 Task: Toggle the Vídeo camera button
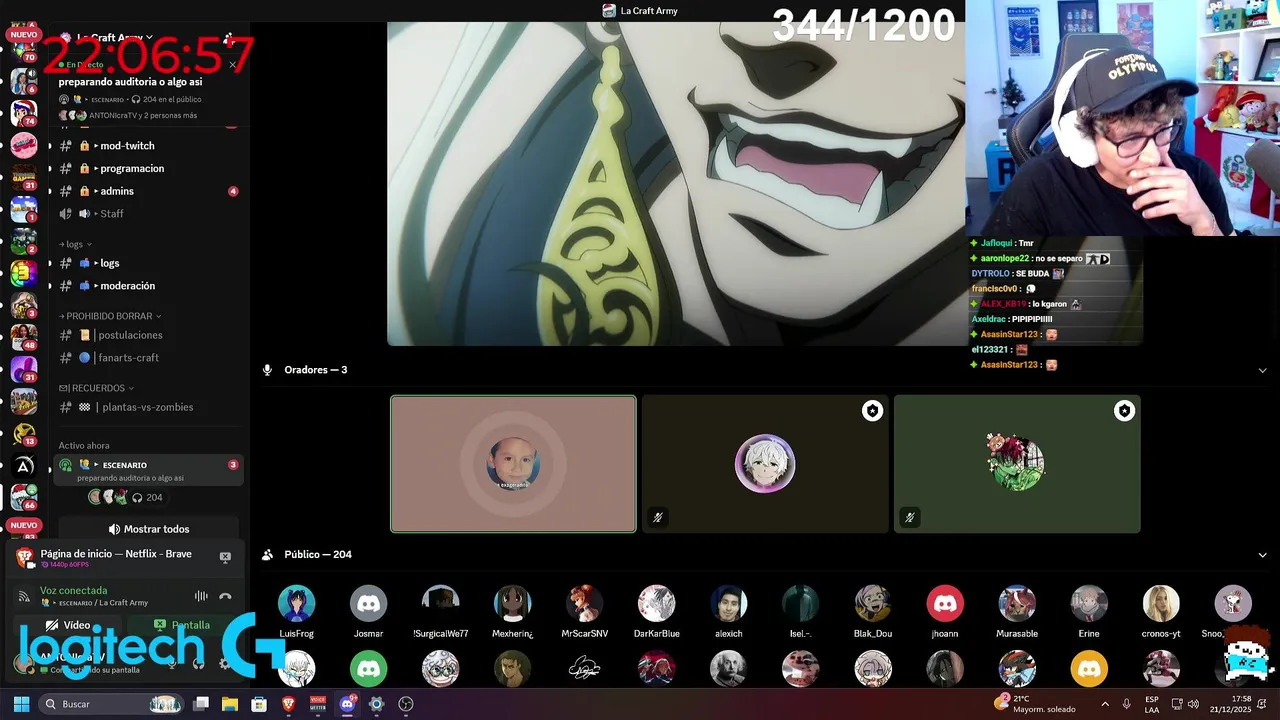(67, 625)
